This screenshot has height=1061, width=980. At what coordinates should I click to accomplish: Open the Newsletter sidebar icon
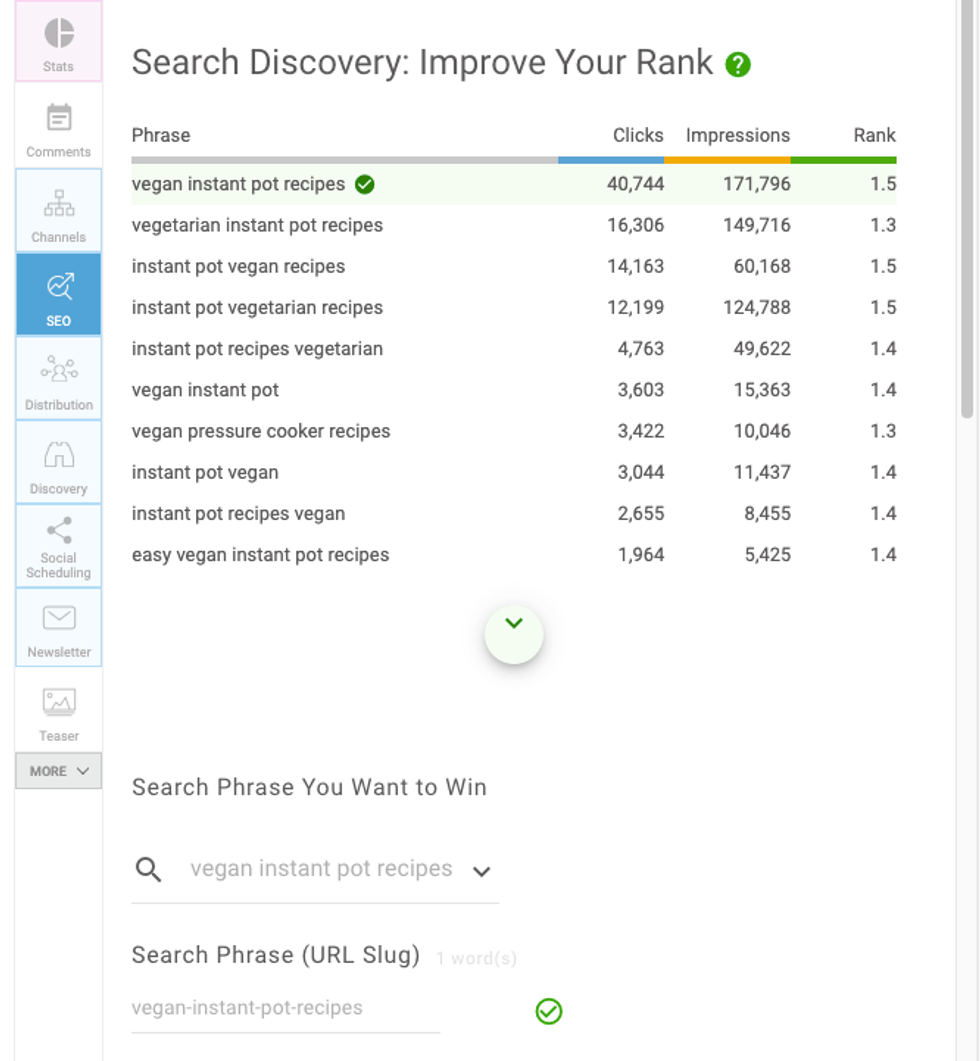(59, 629)
